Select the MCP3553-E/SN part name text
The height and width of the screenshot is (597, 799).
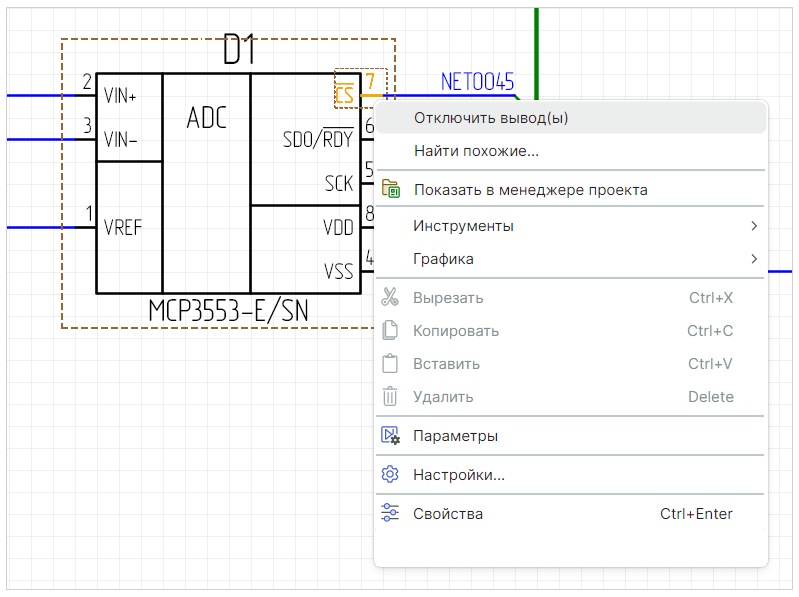click(x=228, y=310)
